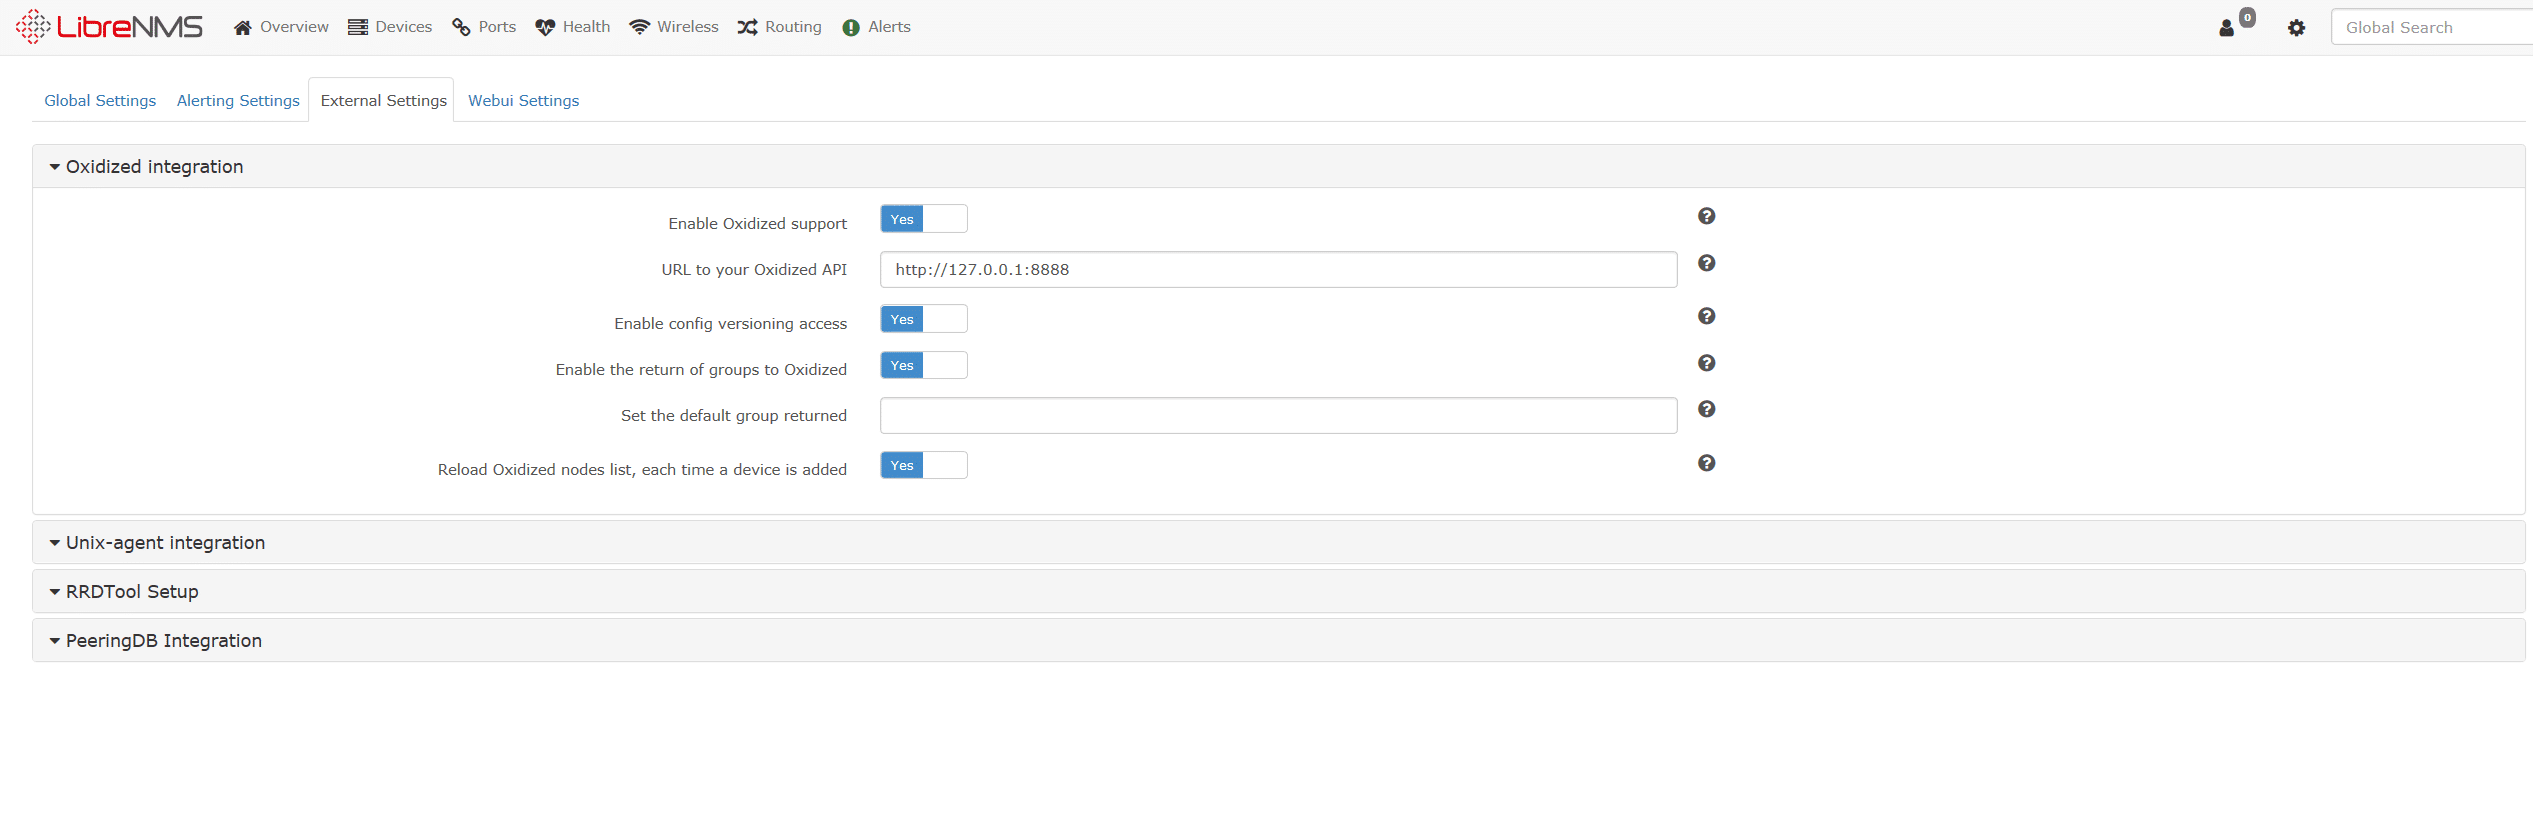Show help for Enable Oxidized support
Viewport: 2533px width, 832px height.
click(x=1707, y=216)
